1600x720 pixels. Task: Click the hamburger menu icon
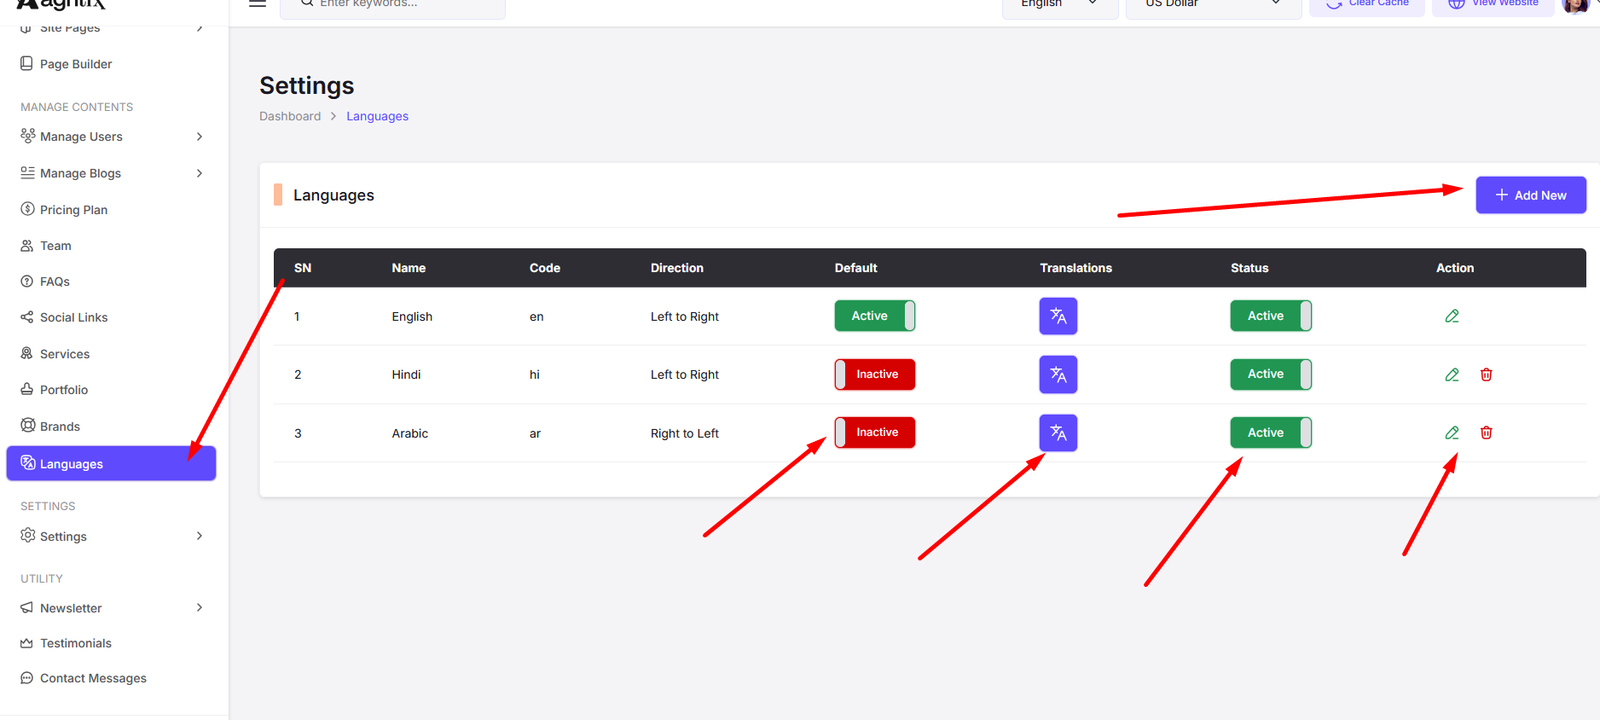257,4
